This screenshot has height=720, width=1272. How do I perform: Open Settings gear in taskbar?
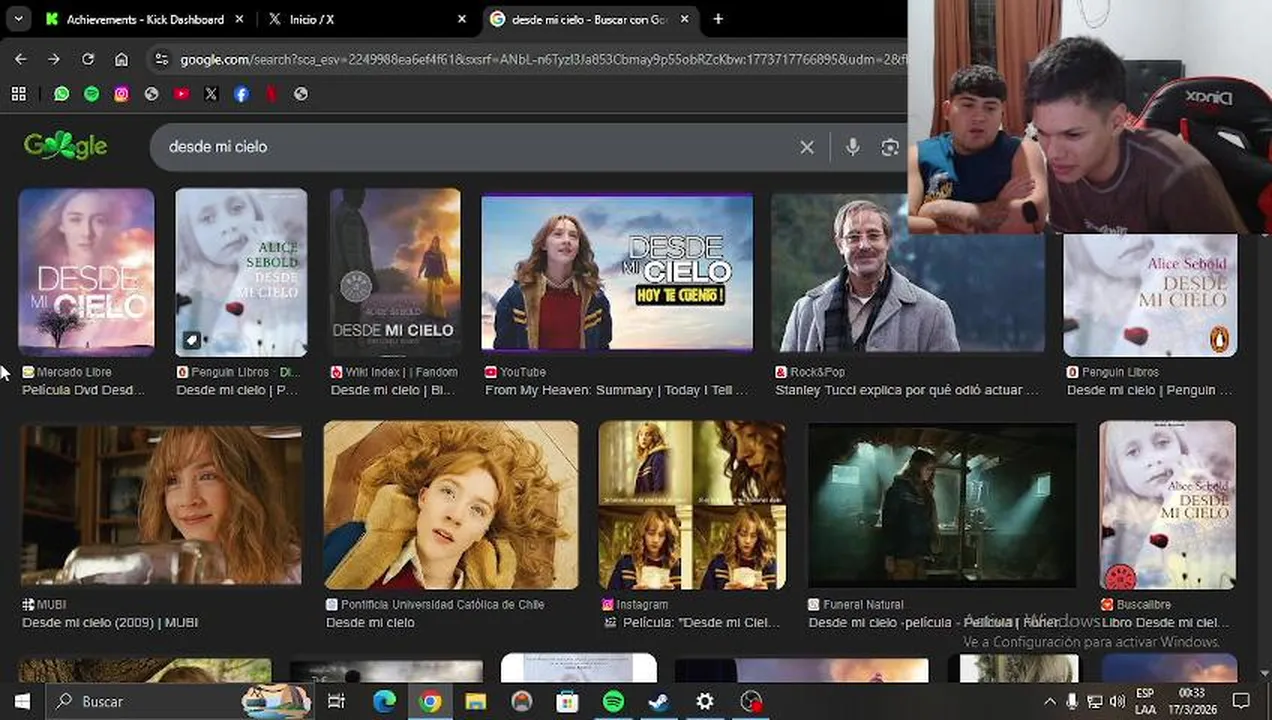[705, 701]
